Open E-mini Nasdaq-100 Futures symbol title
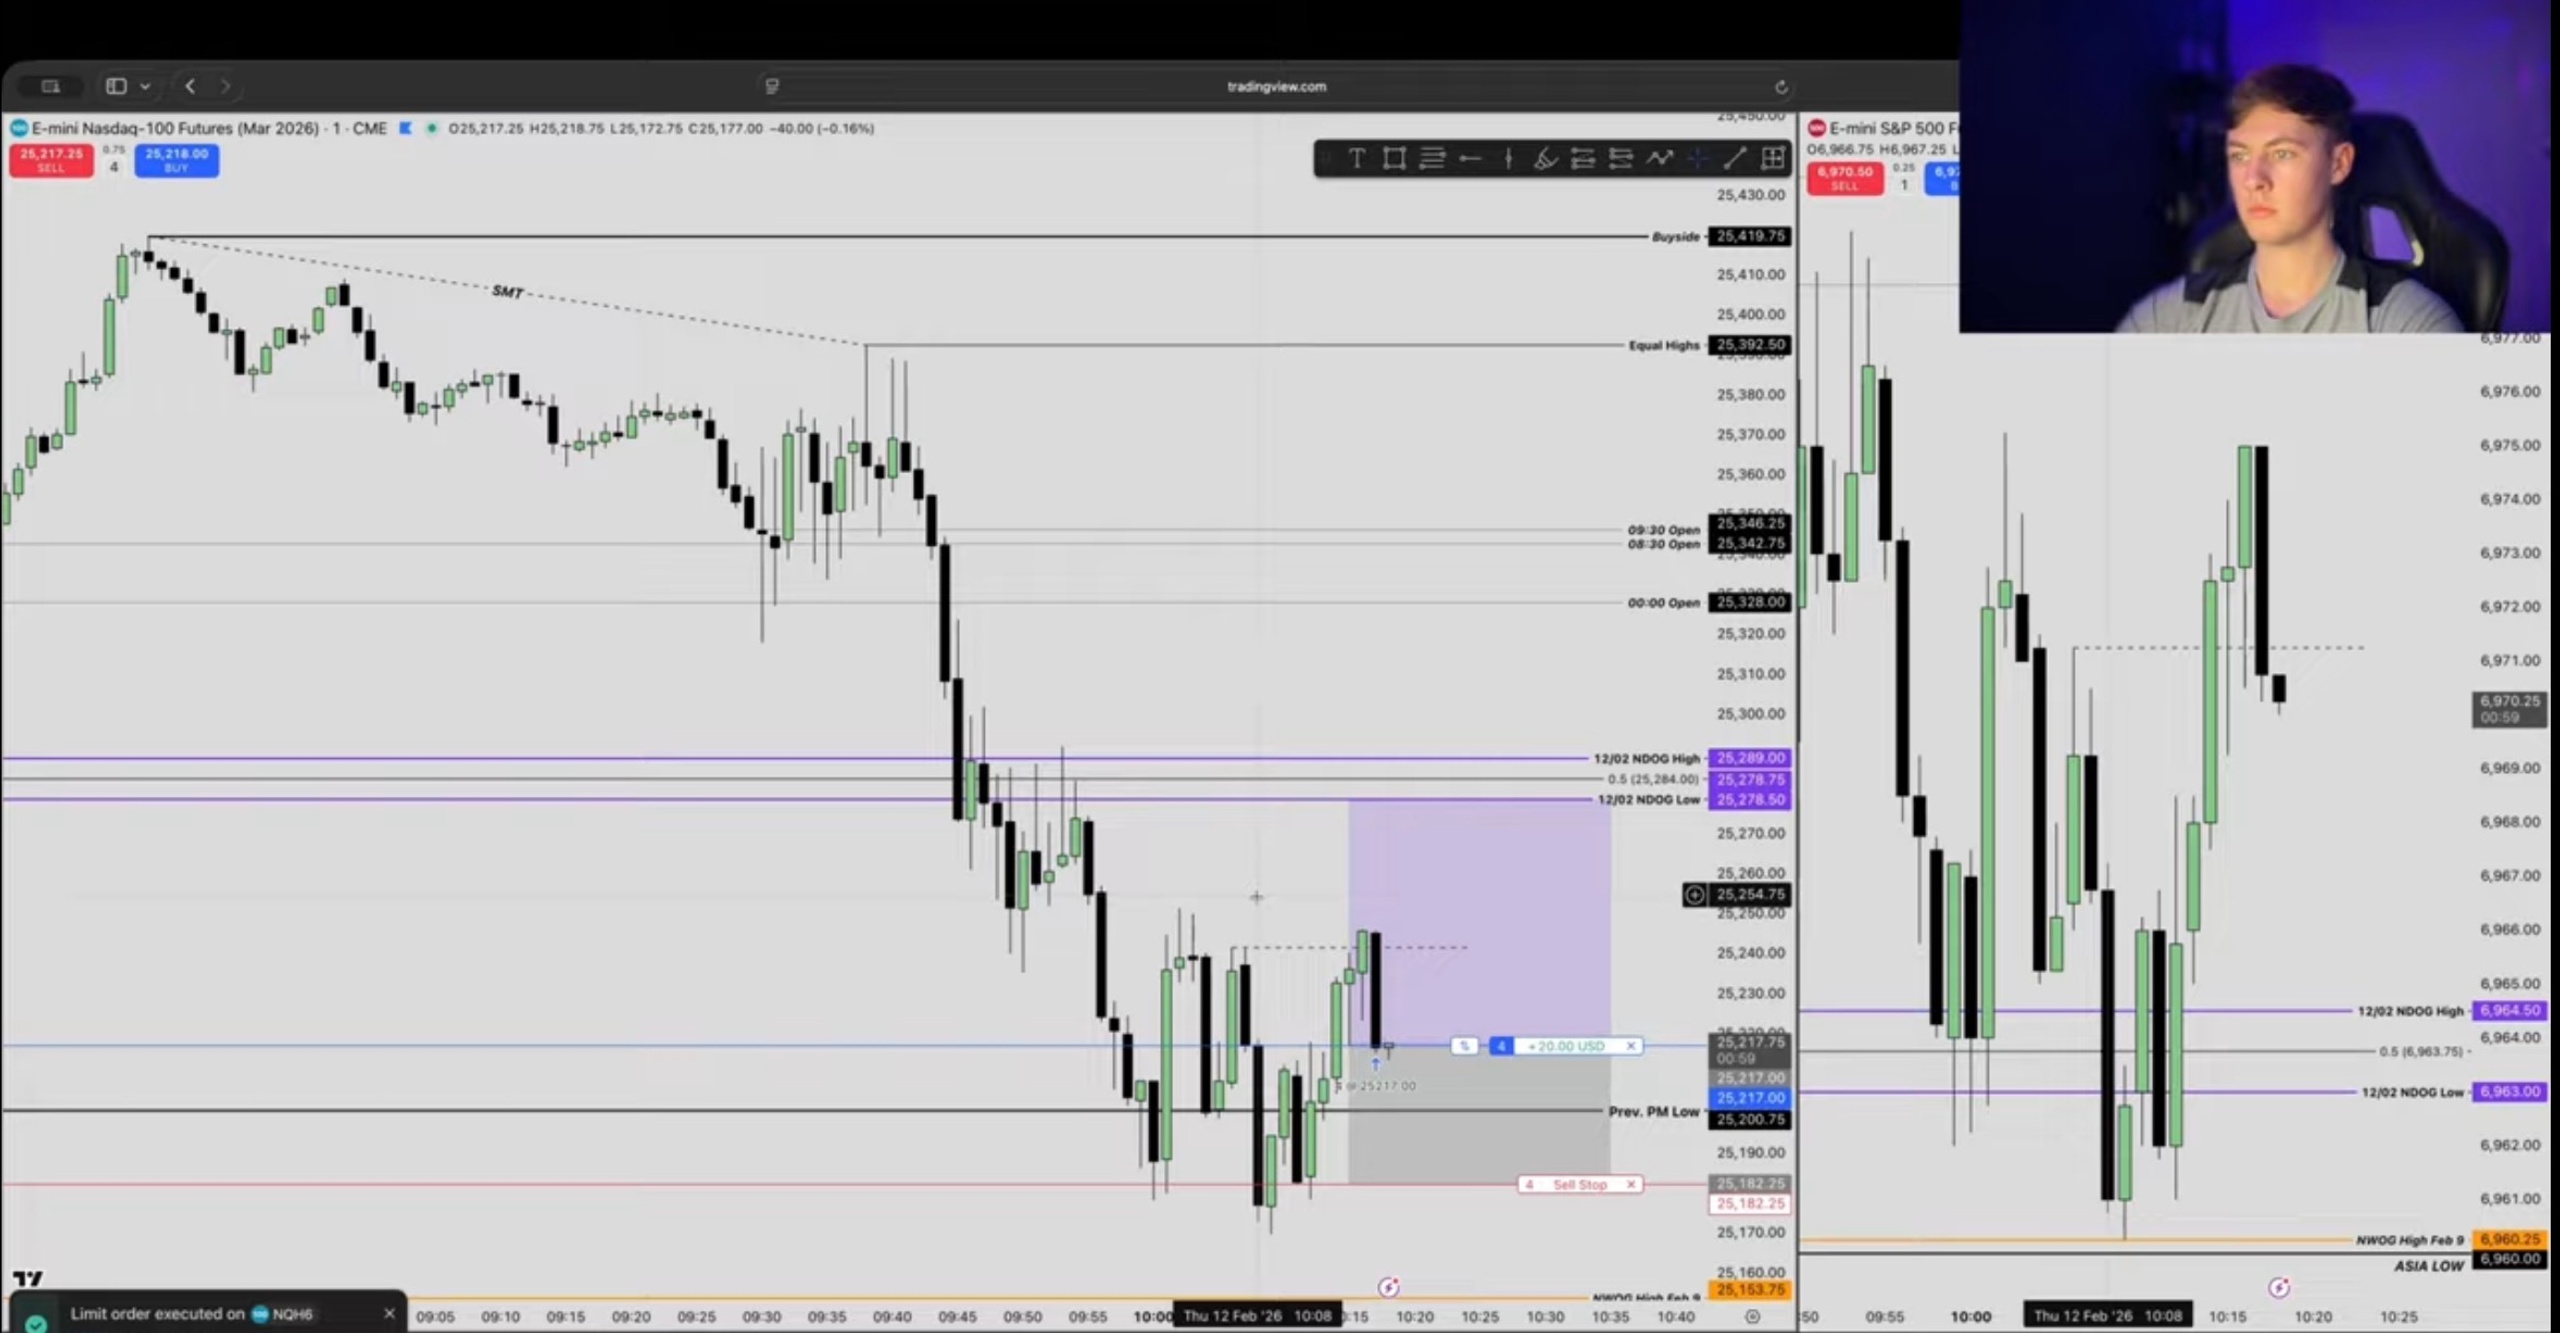2560x1333 pixels. pyautogui.click(x=209, y=128)
